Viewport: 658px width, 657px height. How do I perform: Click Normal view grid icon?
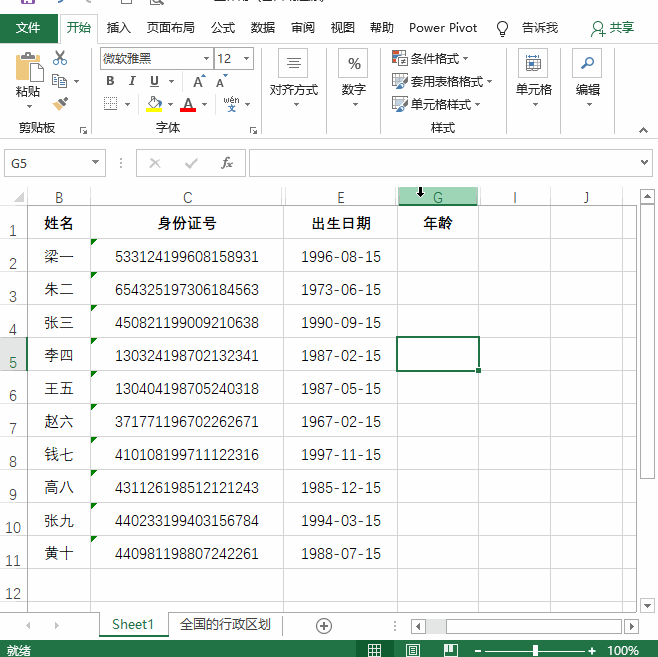tap(374, 650)
